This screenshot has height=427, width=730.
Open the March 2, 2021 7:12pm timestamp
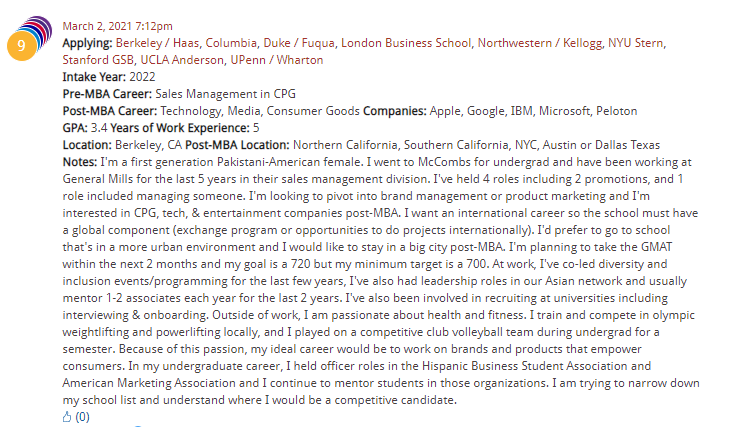(x=117, y=25)
